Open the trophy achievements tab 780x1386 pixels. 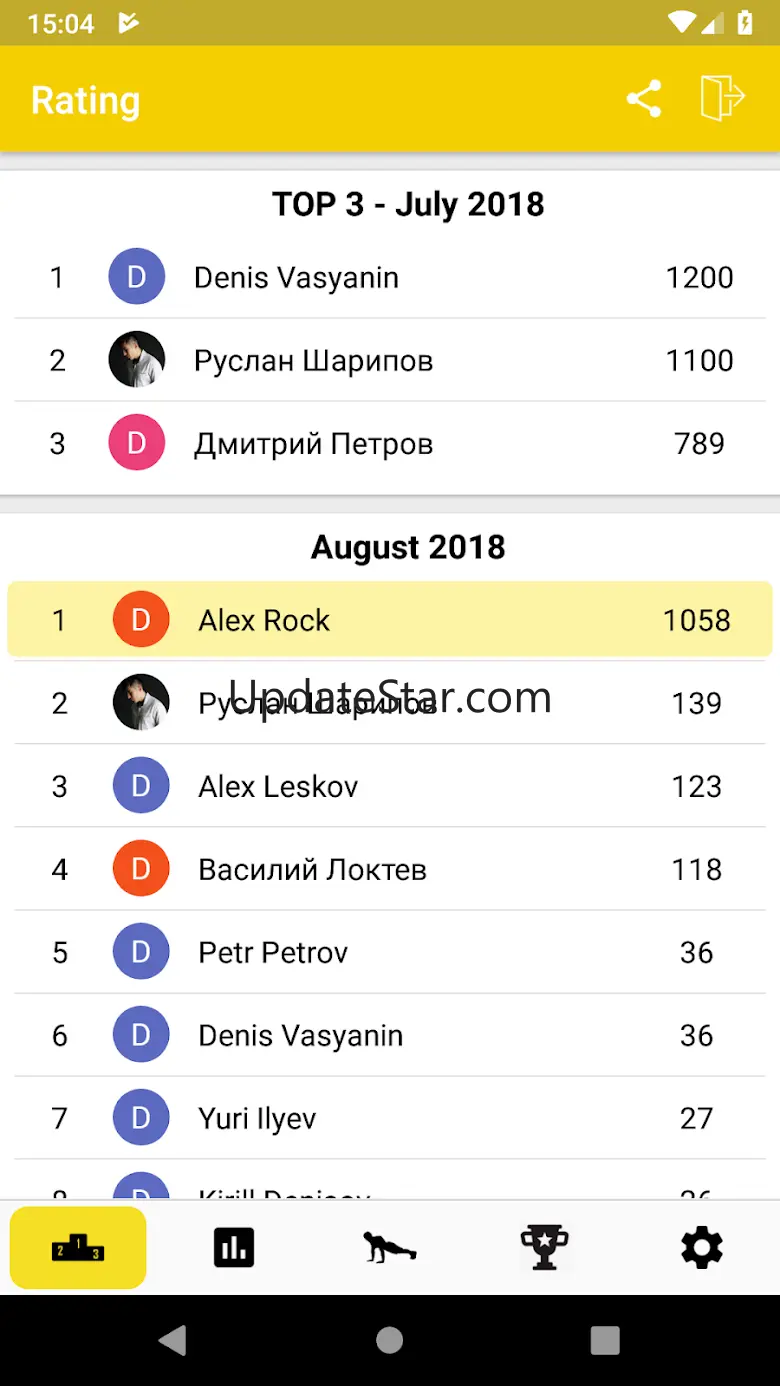pyautogui.click(x=545, y=1247)
